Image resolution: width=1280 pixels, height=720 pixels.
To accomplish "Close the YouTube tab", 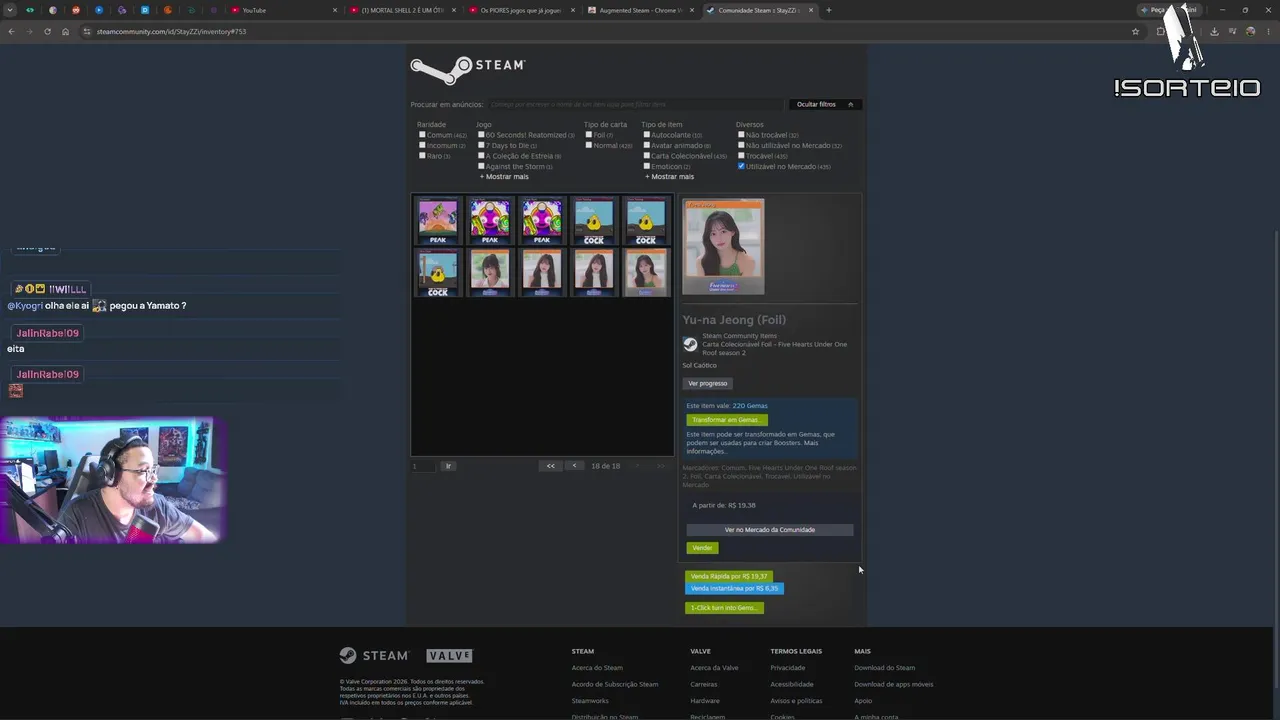I will (334, 10).
